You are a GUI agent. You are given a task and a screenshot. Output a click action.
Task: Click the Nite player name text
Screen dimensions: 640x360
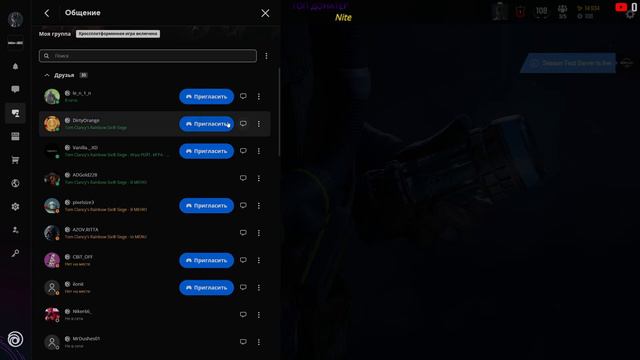pyautogui.click(x=343, y=18)
